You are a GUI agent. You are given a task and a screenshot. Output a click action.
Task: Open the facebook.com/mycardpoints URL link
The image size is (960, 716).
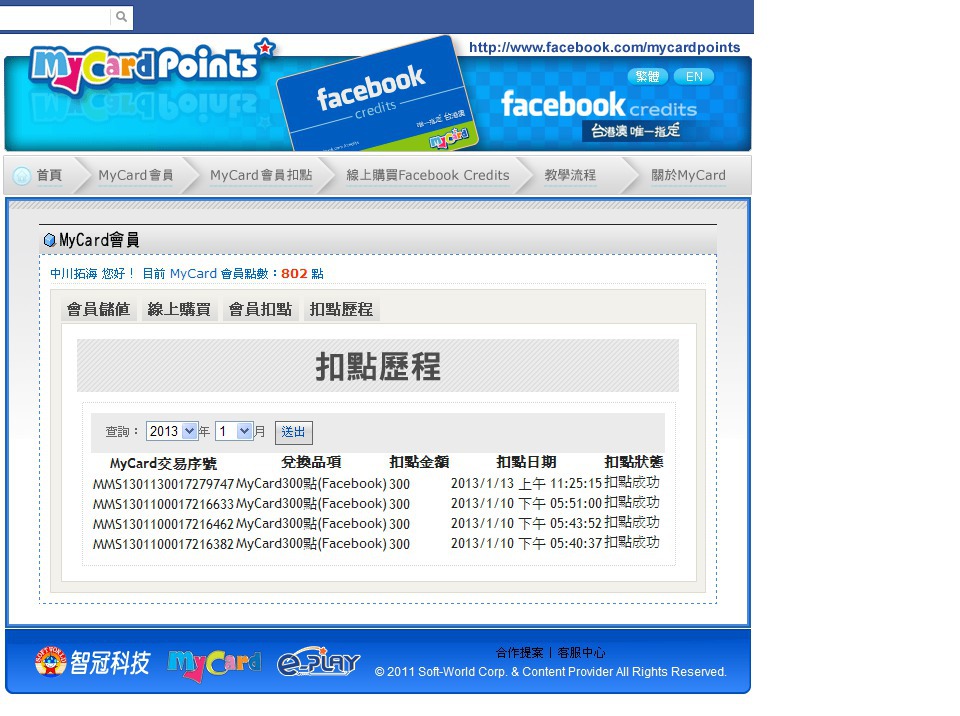(x=604, y=47)
